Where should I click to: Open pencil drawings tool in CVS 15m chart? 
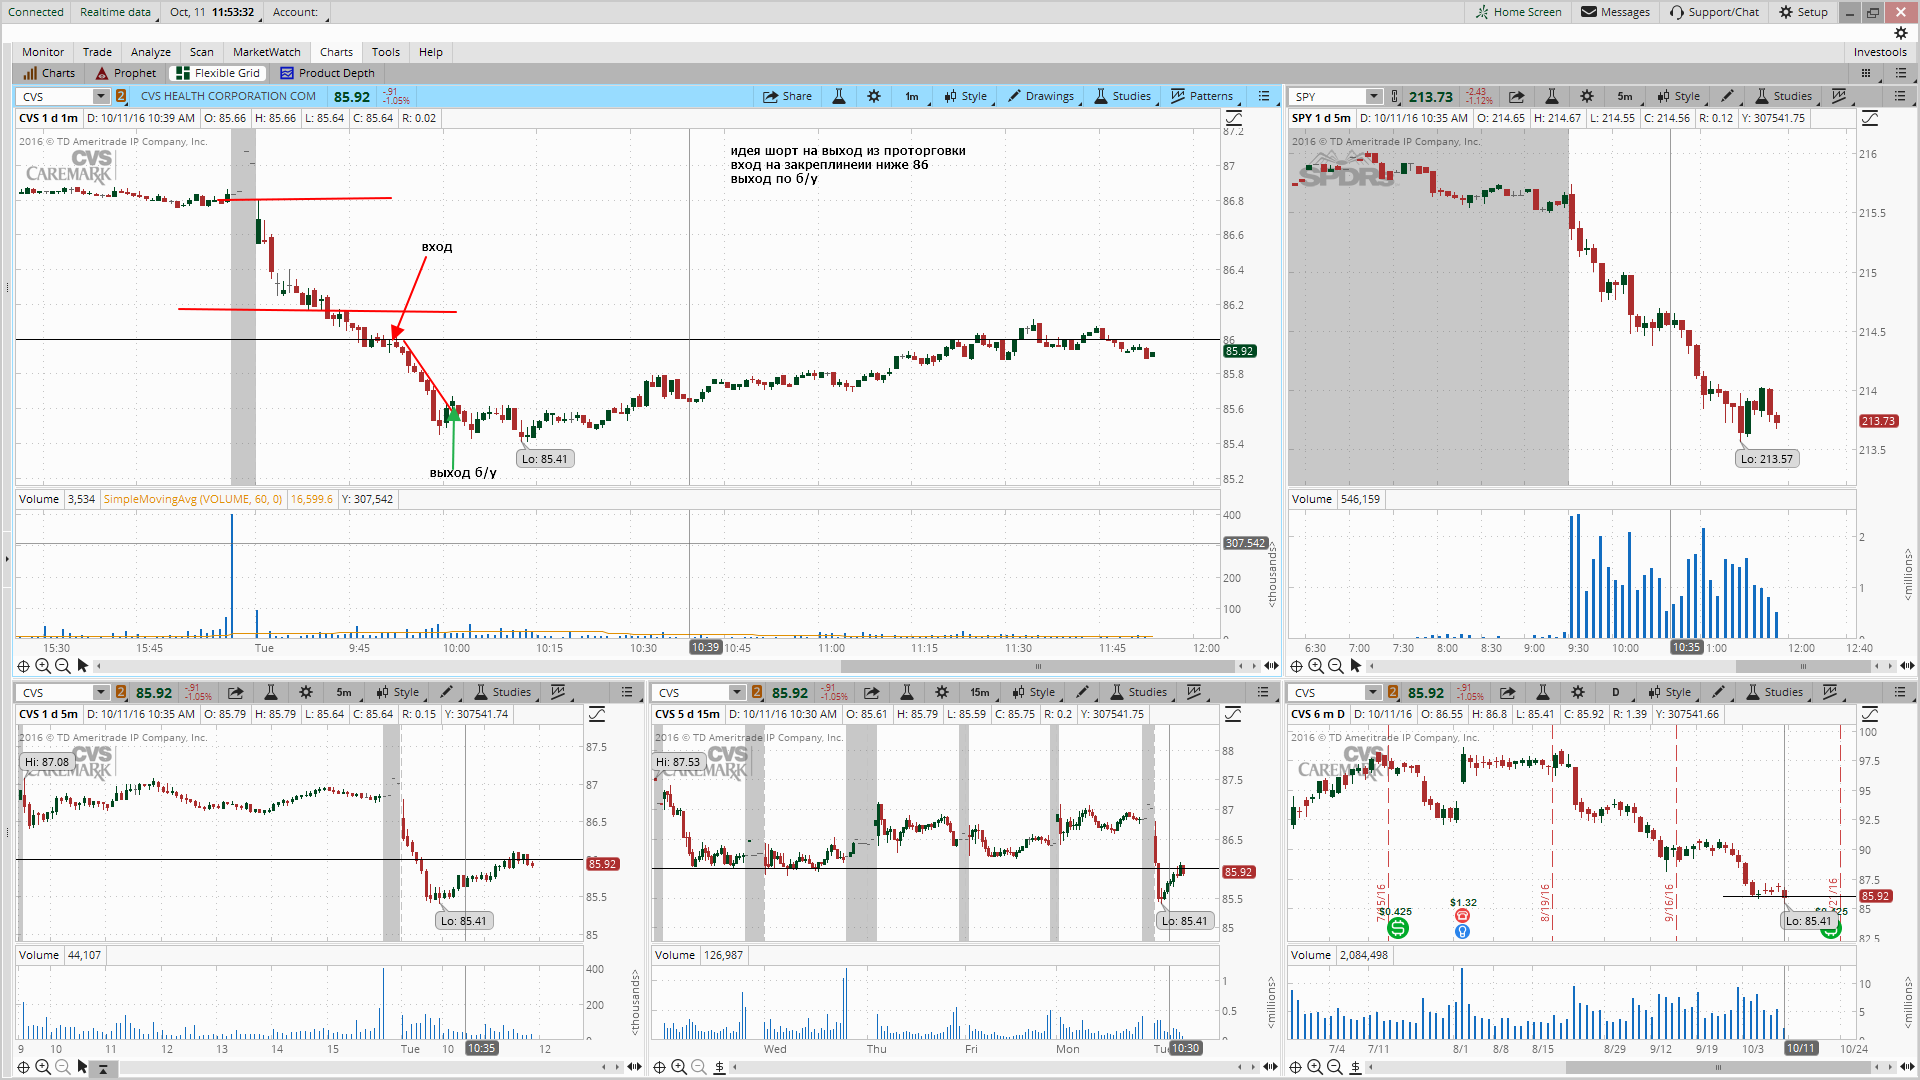pyautogui.click(x=1082, y=692)
